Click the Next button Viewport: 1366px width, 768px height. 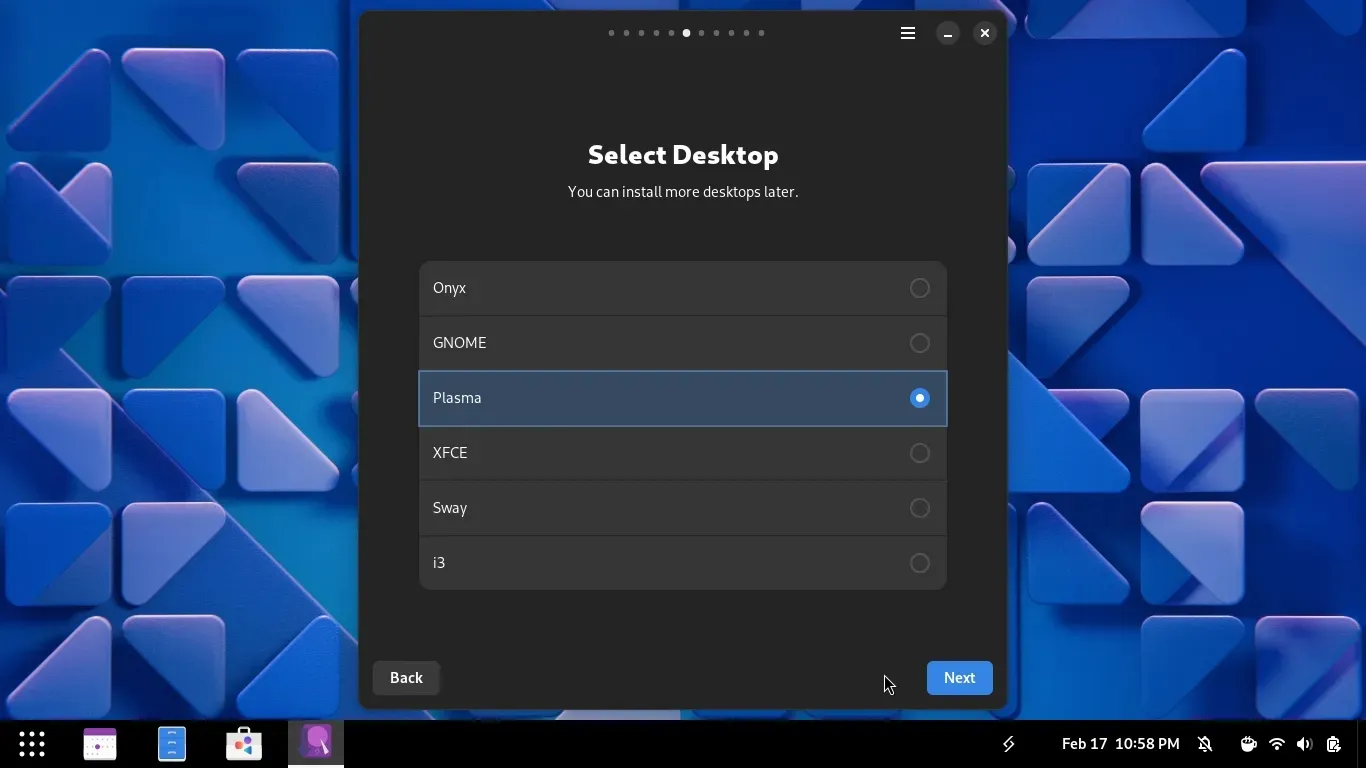pyautogui.click(x=959, y=678)
